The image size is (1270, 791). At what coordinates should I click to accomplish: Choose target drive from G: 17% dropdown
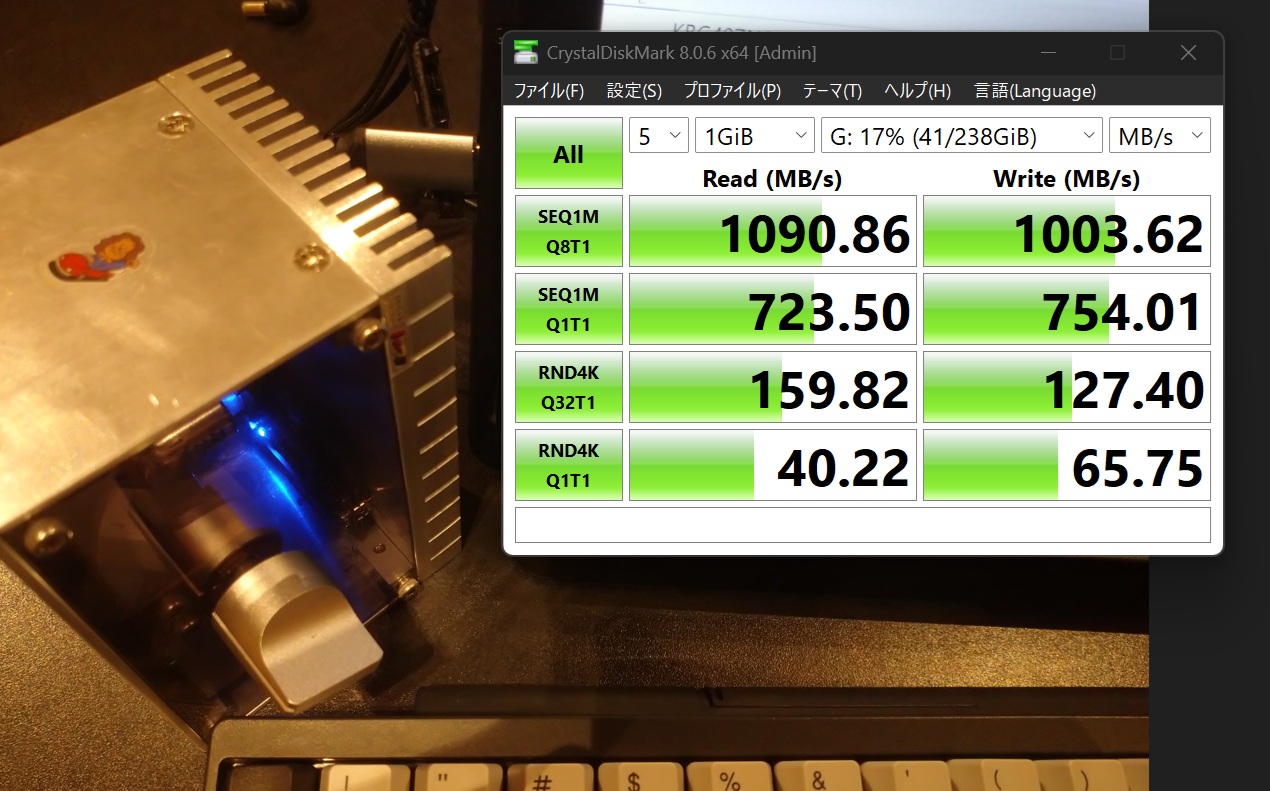[x=961, y=136]
